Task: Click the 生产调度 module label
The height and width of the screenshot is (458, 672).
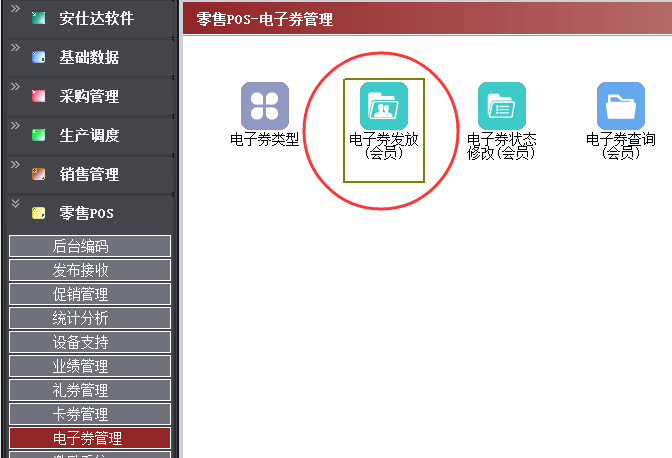Action: coord(89,135)
